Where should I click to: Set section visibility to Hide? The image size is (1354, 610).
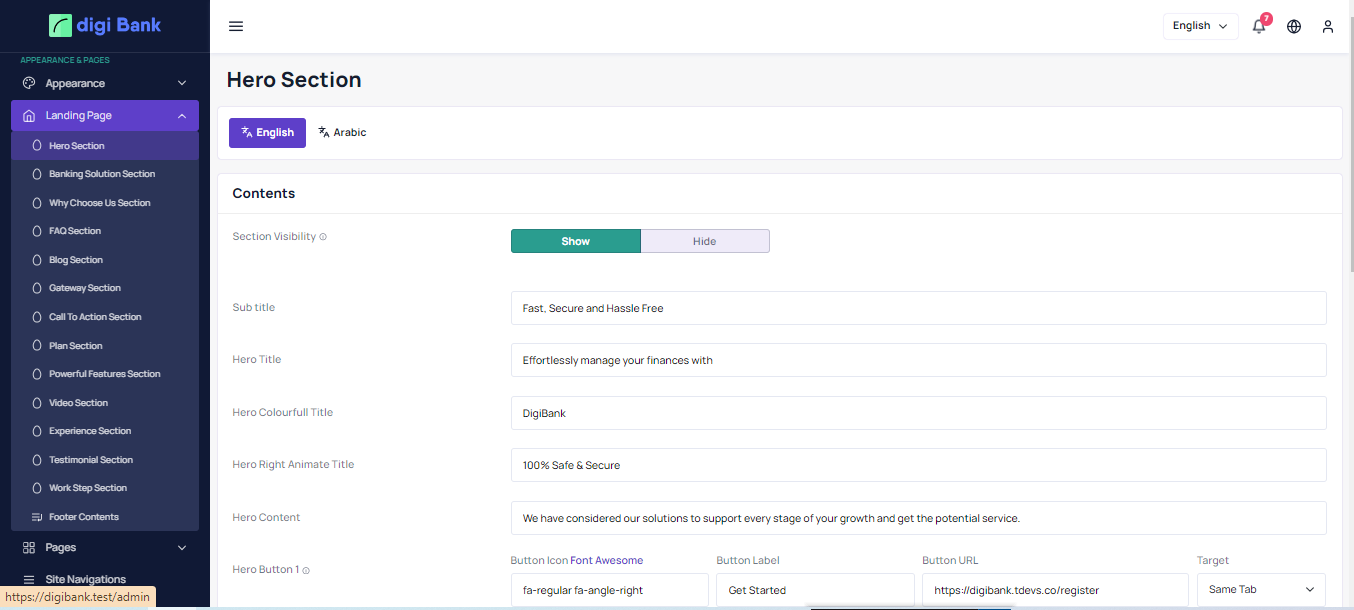tap(704, 241)
